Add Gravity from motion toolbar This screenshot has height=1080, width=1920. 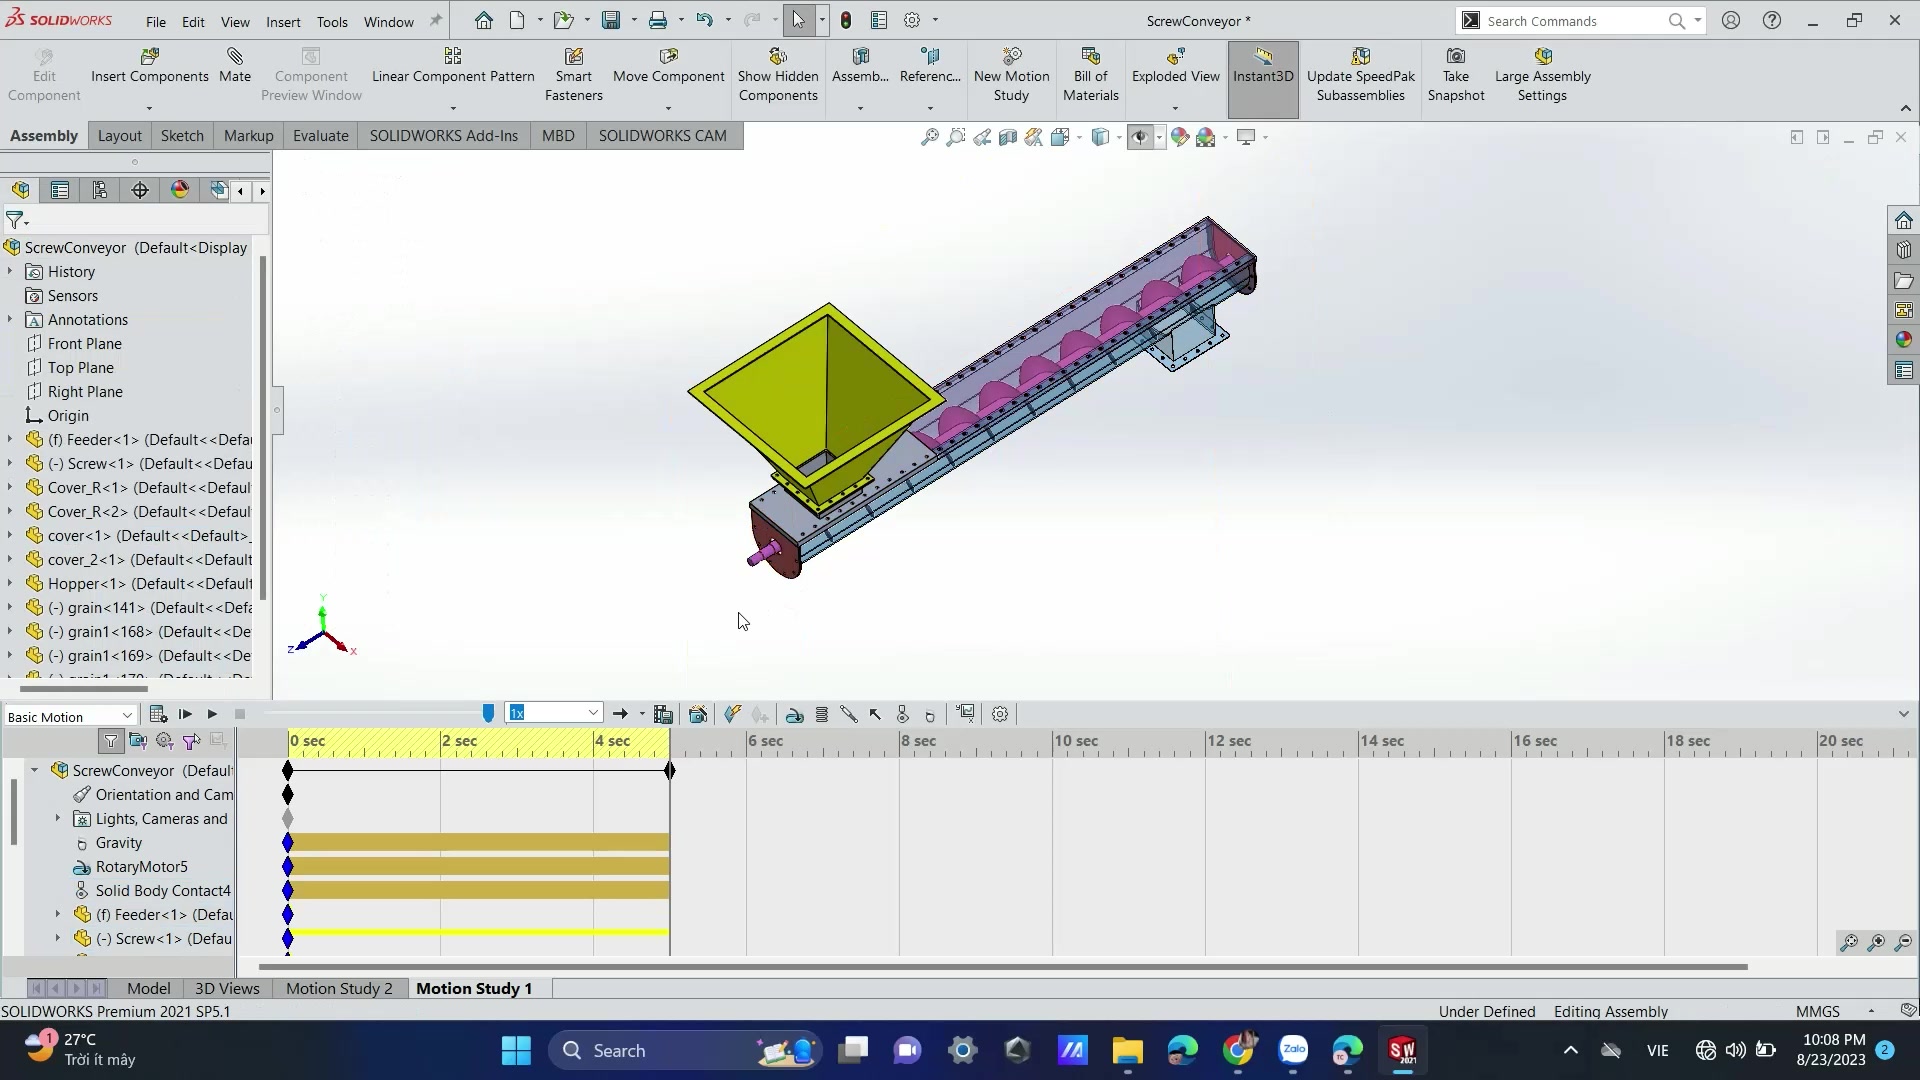(930, 714)
